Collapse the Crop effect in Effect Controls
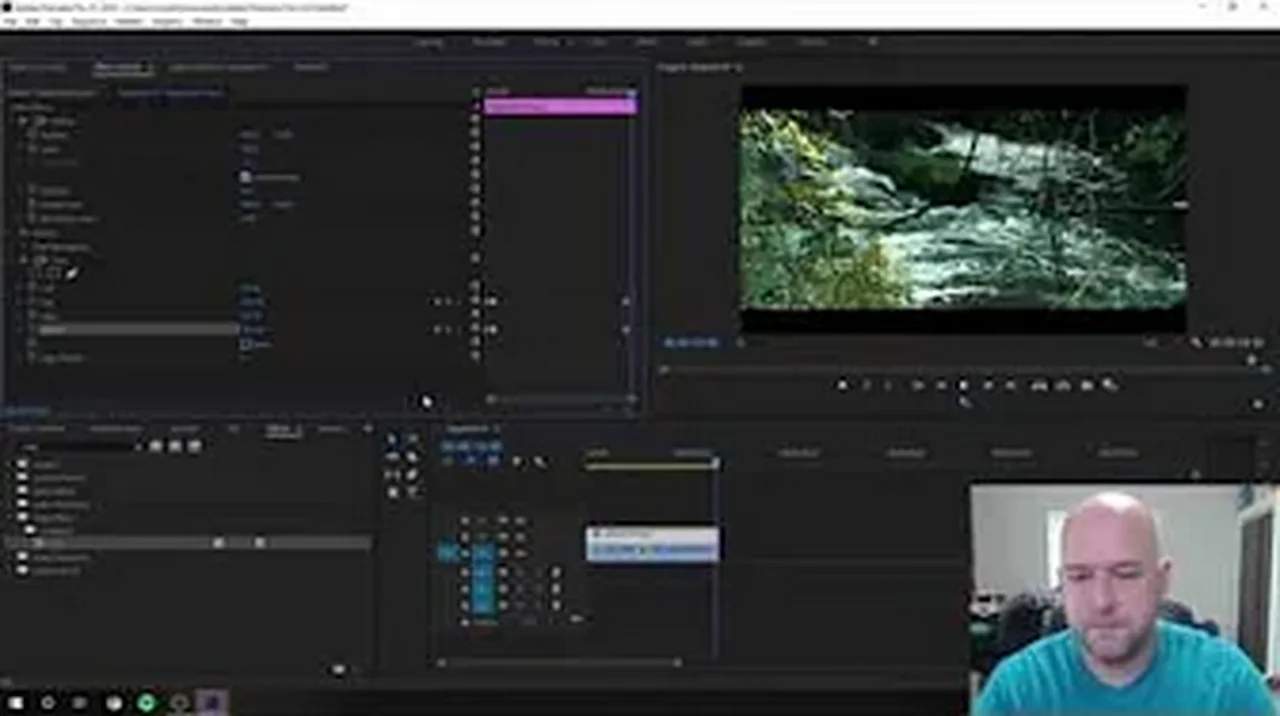The width and height of the screenshot is (1280, 716). click(x=23, y=259)
